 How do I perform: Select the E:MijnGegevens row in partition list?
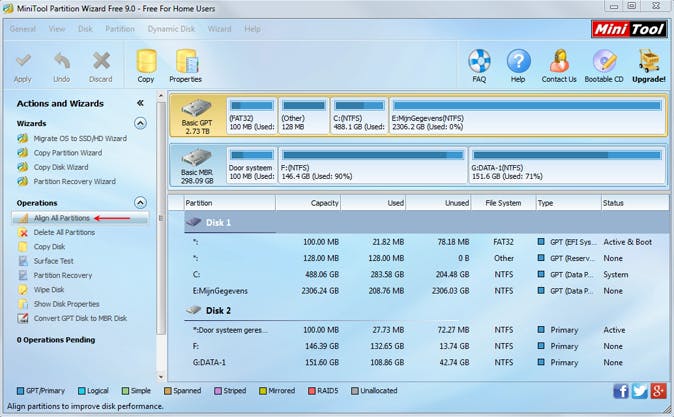point(426,291)
